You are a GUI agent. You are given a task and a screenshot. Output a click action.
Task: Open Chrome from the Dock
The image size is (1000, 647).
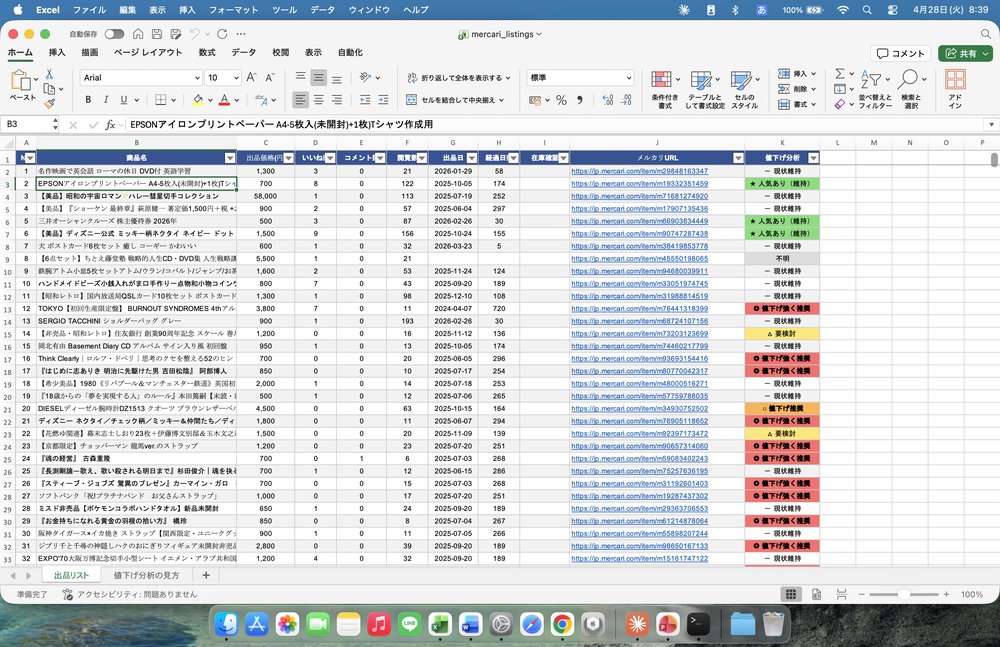click(562, 623)
